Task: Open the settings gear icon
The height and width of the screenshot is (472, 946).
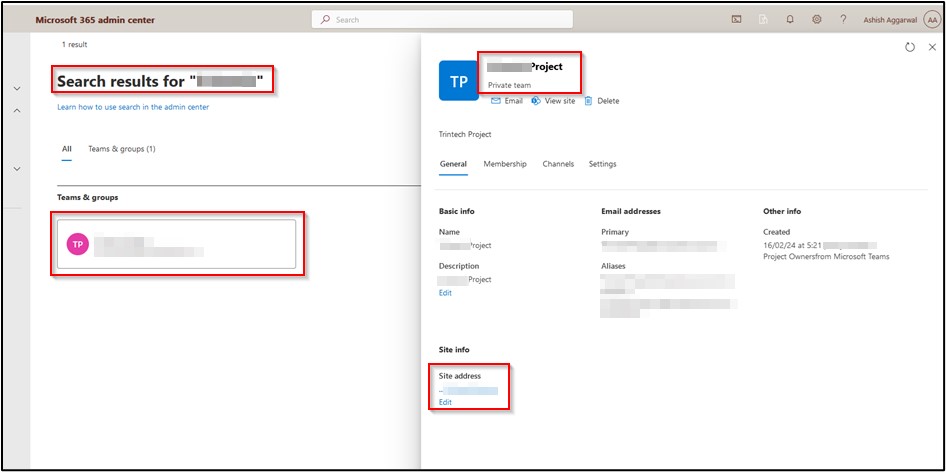Action: [x=816, y=19]
